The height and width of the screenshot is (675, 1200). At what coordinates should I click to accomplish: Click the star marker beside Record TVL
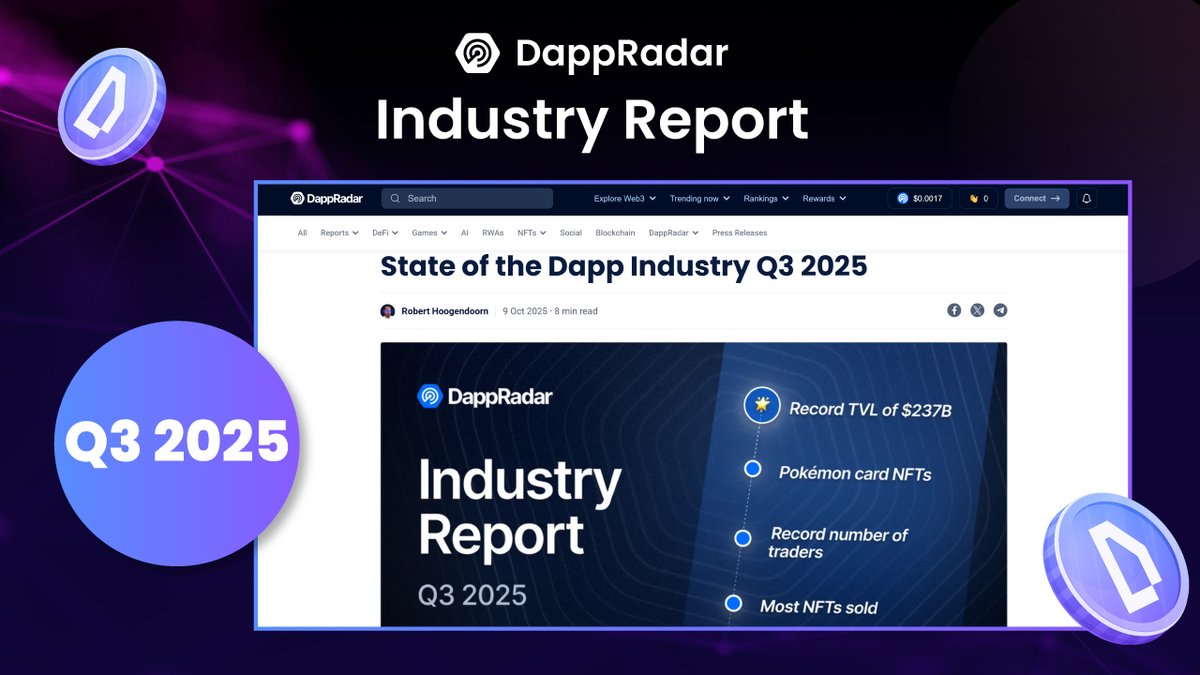click(x=762, y=406)
